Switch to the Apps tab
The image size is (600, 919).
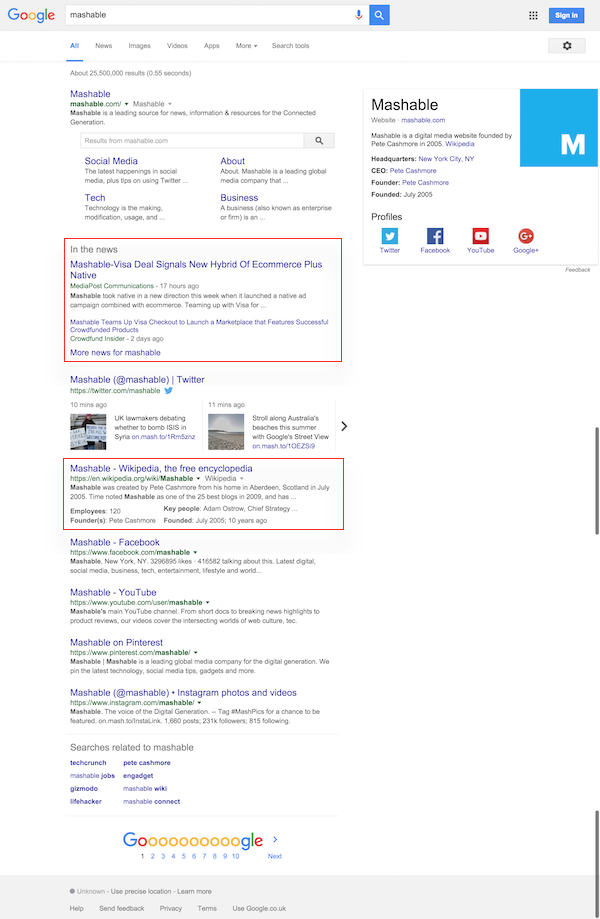point(212,46)
